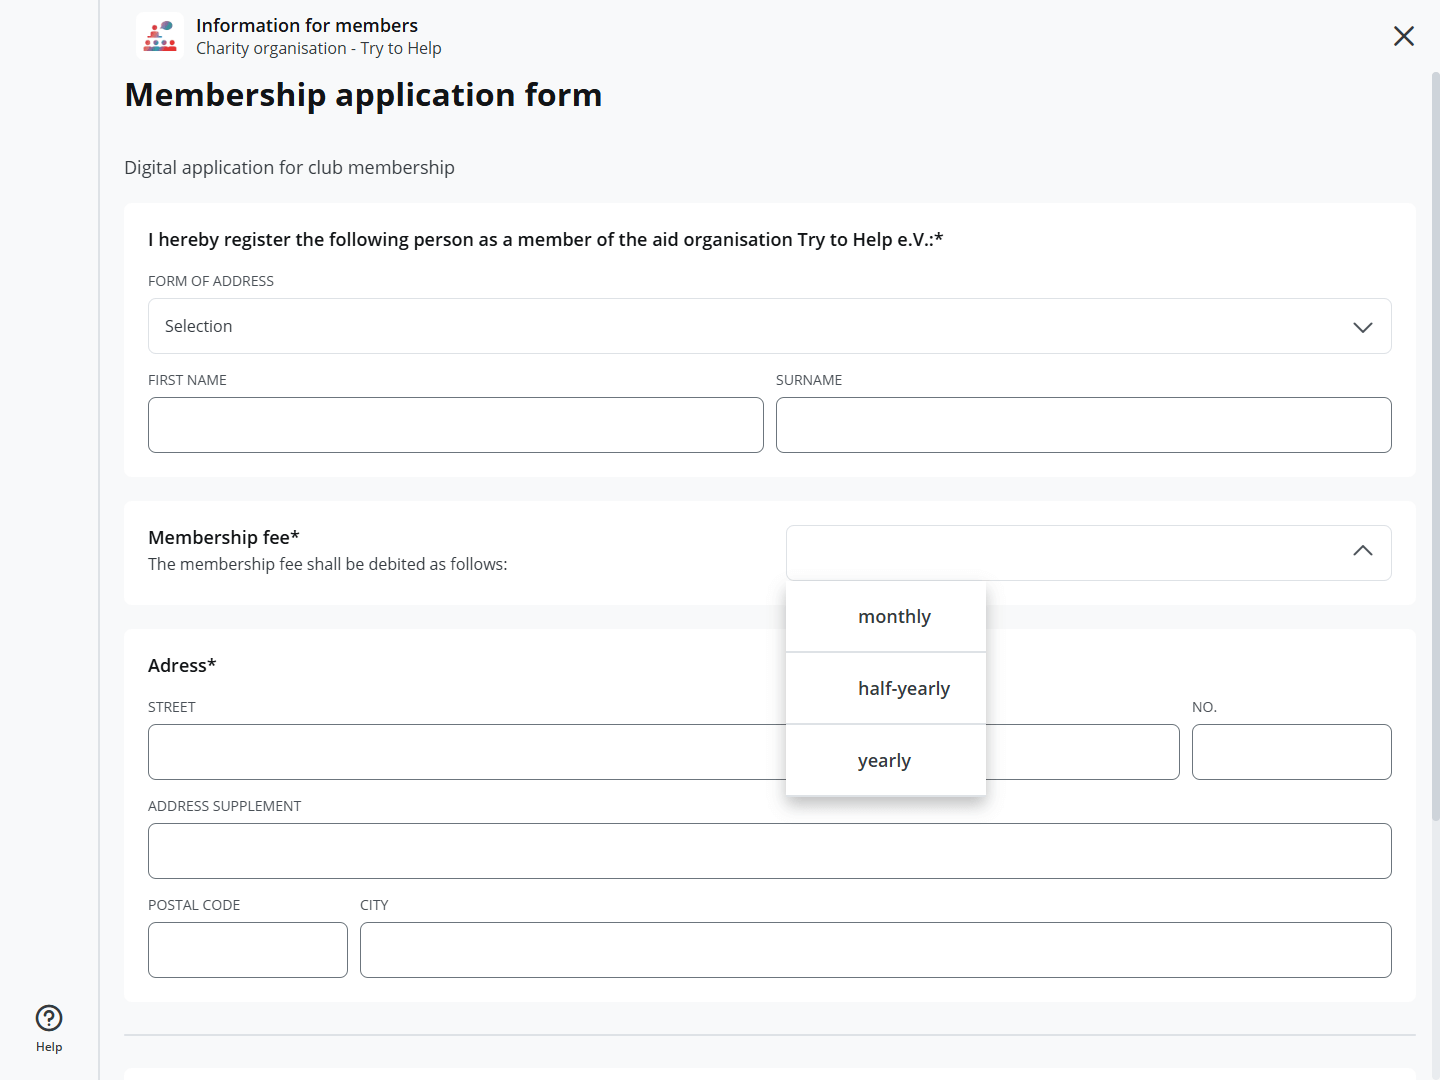Pick the yearly membership fee option
This screenshot has width=1440, height=1080.
tap(884, 761)
